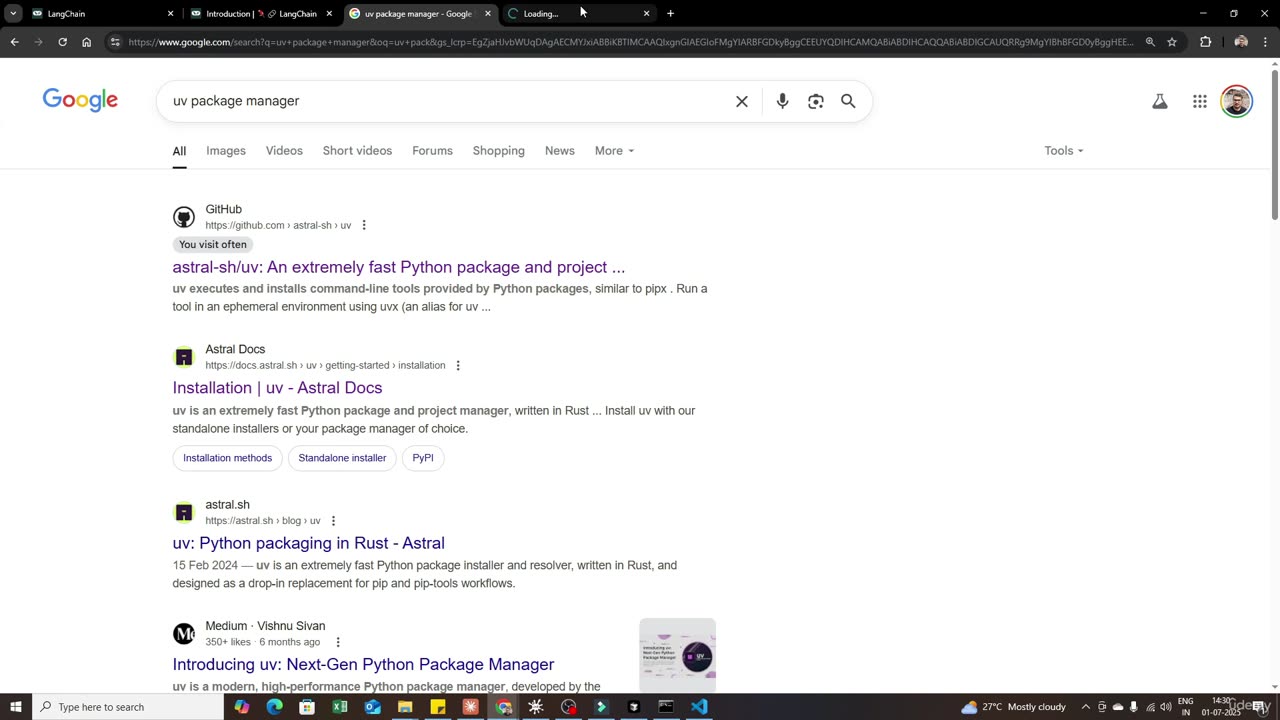Expand the More search filters dropdown
The image size is (1280, 720).
[x=614, y=151]
